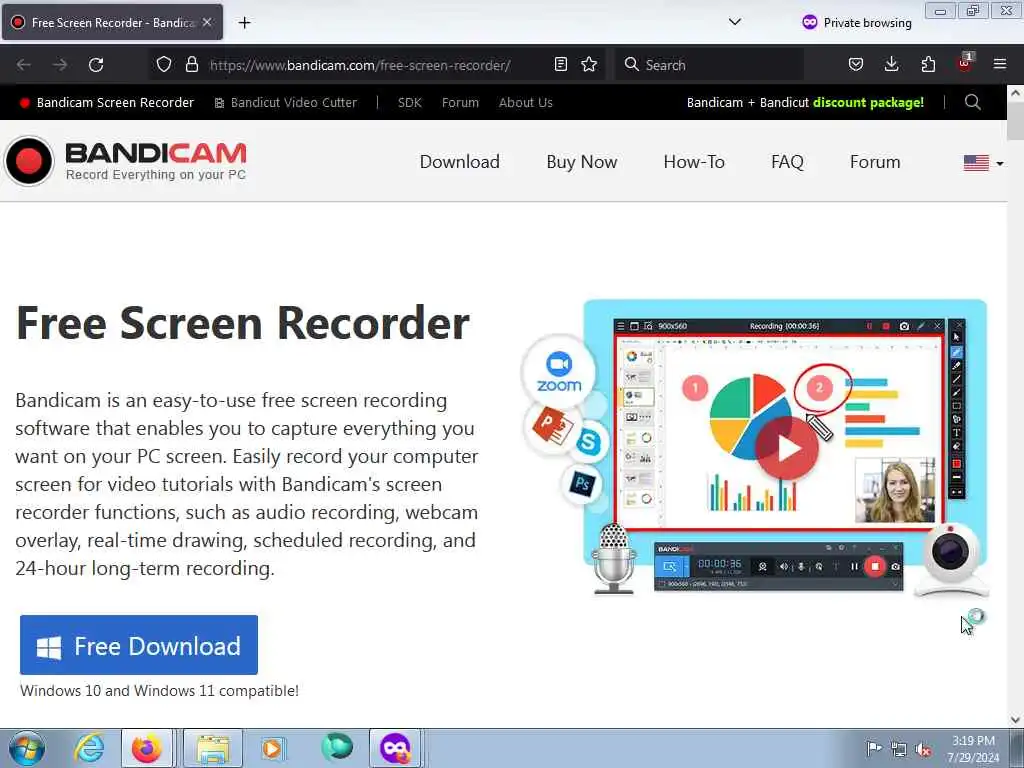List all tabs with the chevron button
The height and width of the screenshot is (768, 1024).
pos(735,22)
